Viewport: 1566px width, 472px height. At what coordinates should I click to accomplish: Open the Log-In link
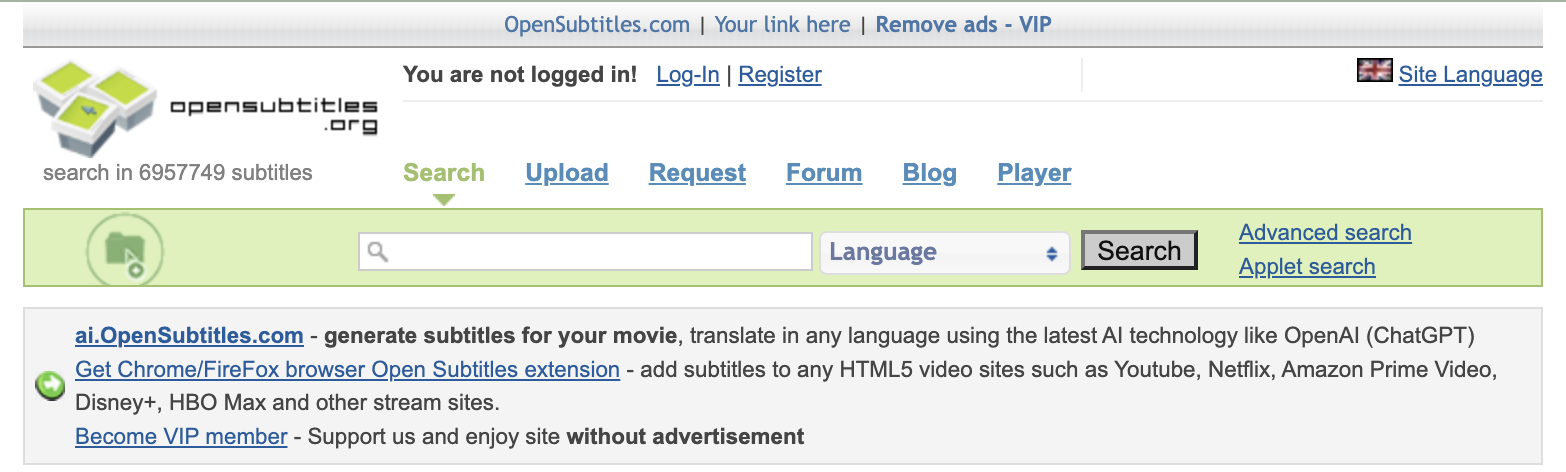pos(688,75)
